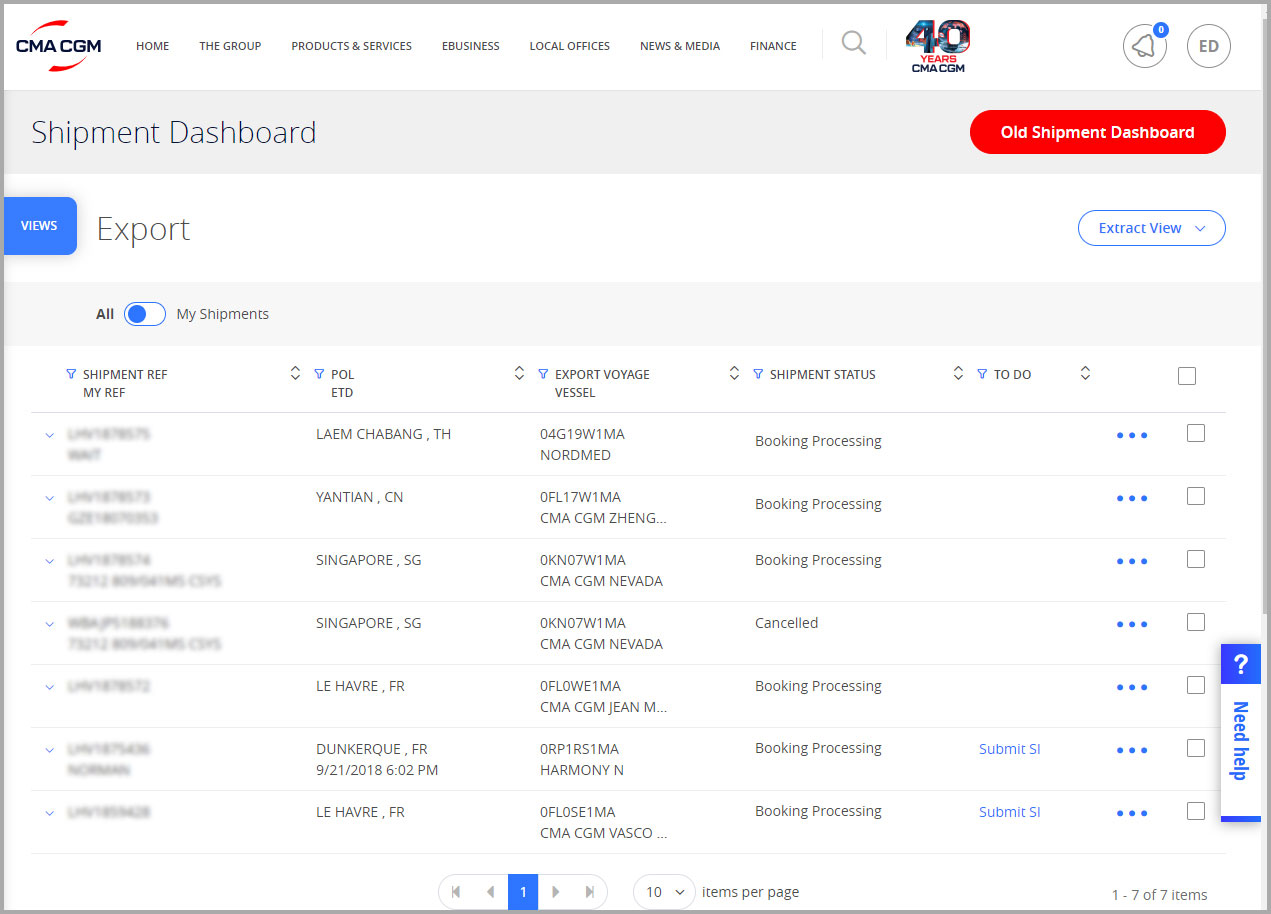Select the checkbox for the YANTIAN, CN row
The height and width of the screenshot is (914, 1271).
(1195, 497)
